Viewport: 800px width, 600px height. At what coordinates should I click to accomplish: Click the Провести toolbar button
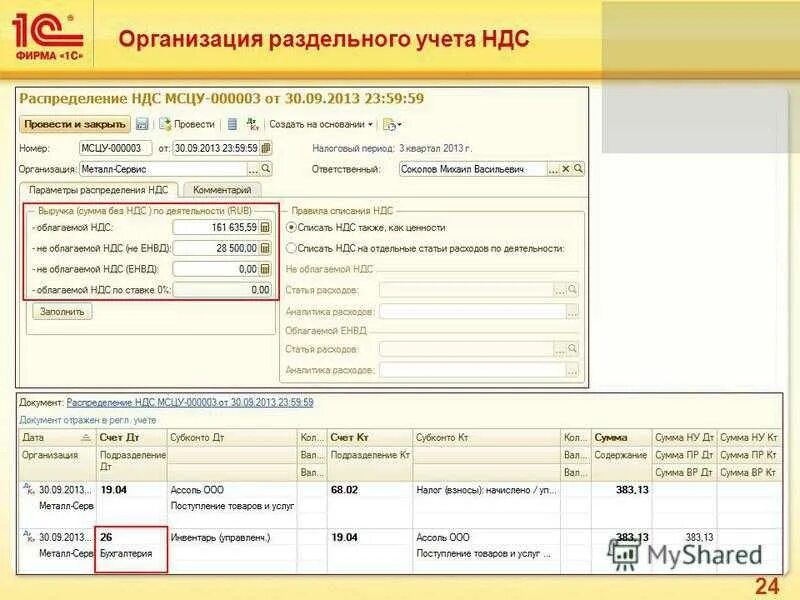[x=187, y=124]
